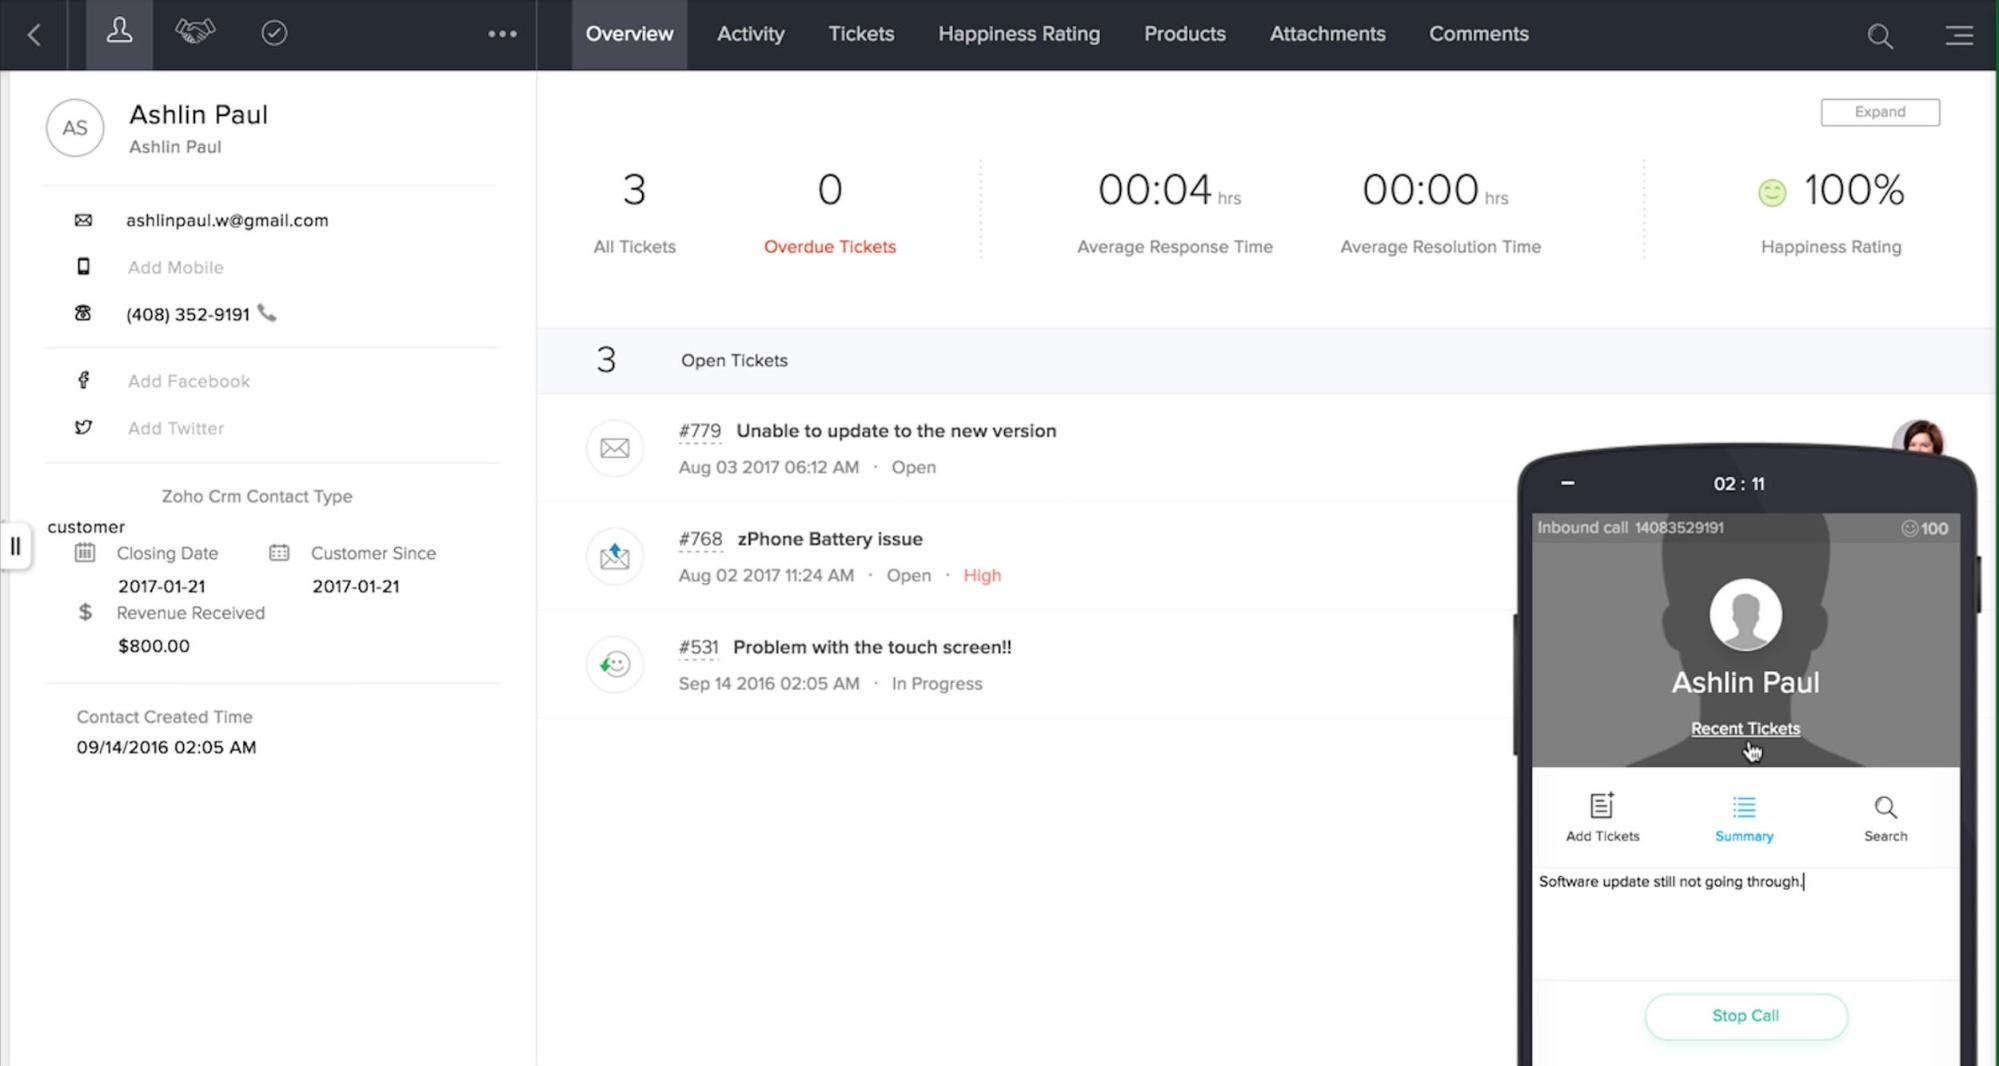
Task: Click the phone call icon beside number
Action: pos(267,313)
